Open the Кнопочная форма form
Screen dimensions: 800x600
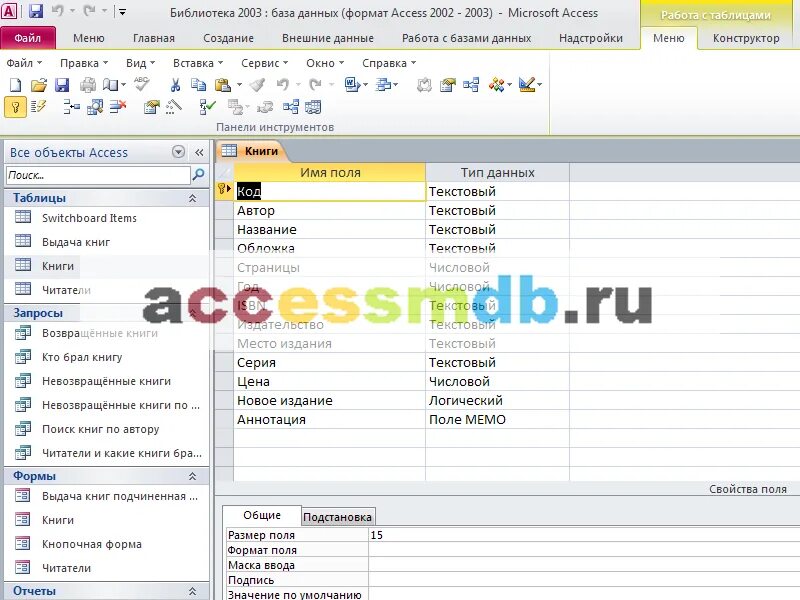coord(92,544)
